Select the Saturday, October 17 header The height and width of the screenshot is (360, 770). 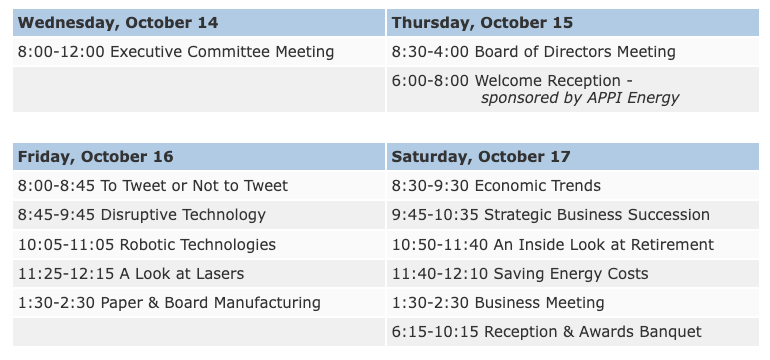tap(573, 157)
